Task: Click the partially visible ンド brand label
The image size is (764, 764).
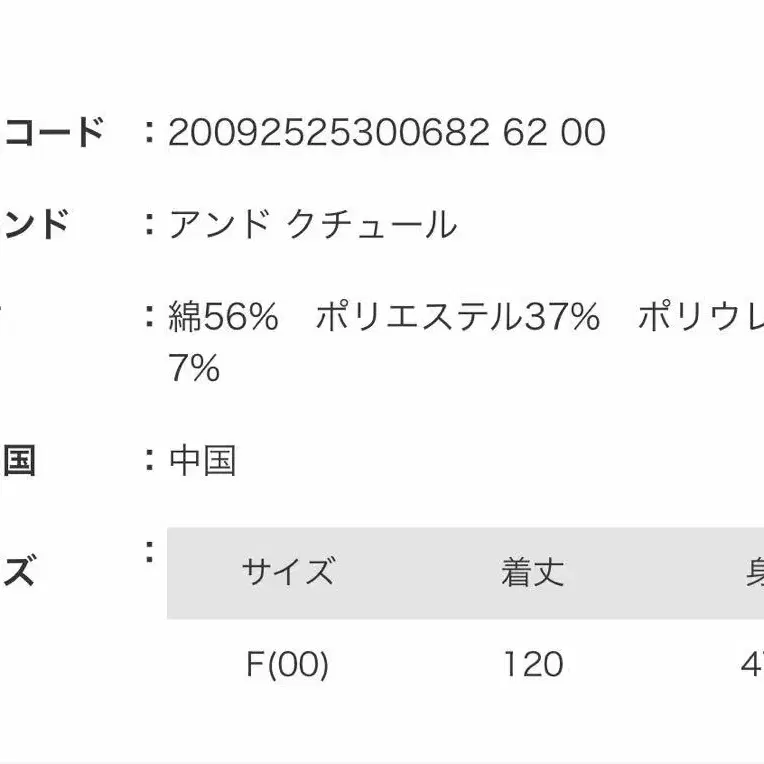Action: coord(36,225)
